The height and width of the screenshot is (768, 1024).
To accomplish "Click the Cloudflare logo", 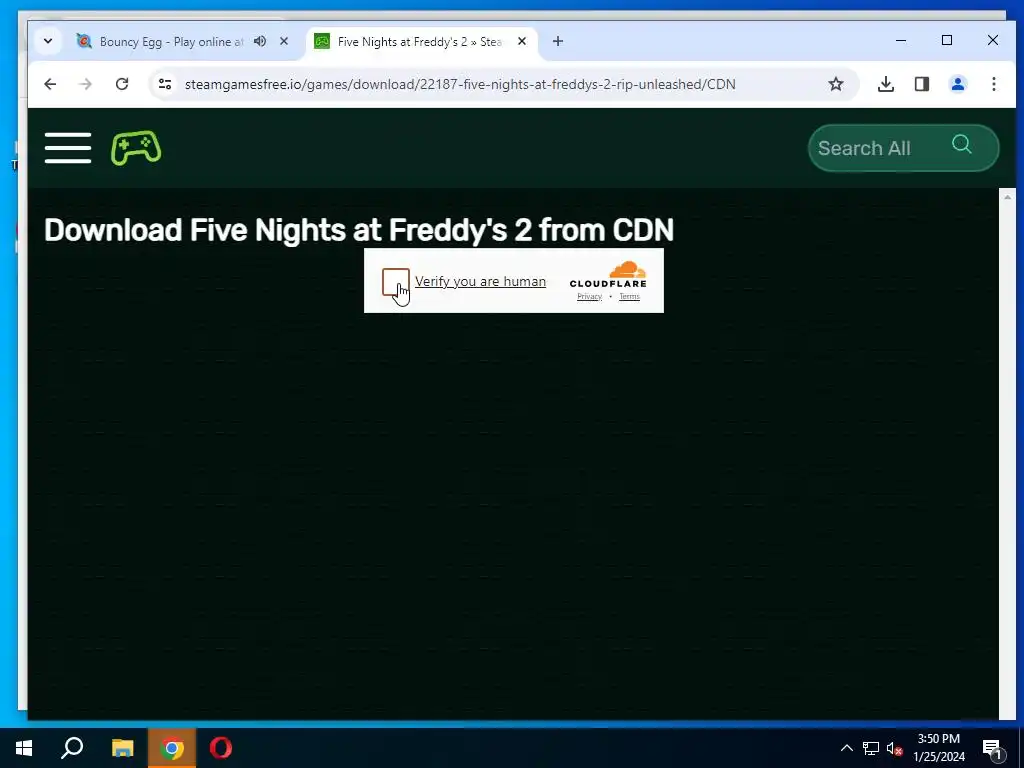I will coord(608,274).
